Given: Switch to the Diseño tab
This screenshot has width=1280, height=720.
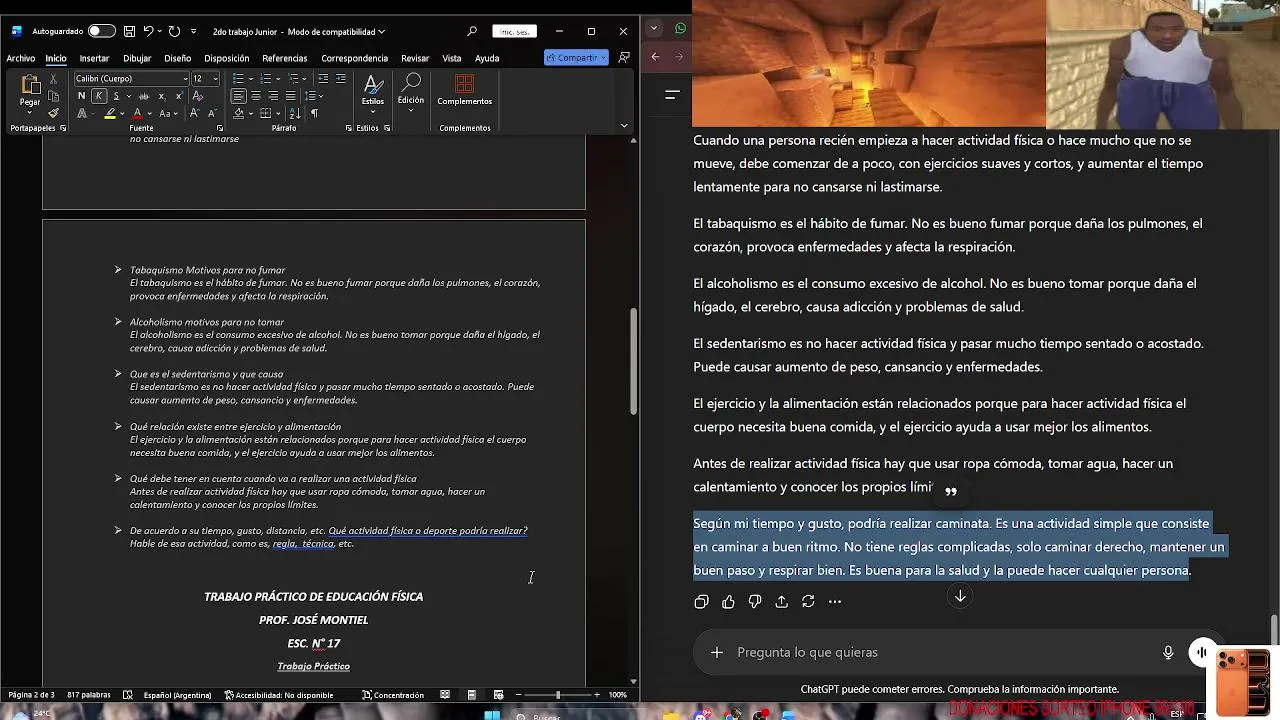Looking at the screenshot, I should click(178, 58).
